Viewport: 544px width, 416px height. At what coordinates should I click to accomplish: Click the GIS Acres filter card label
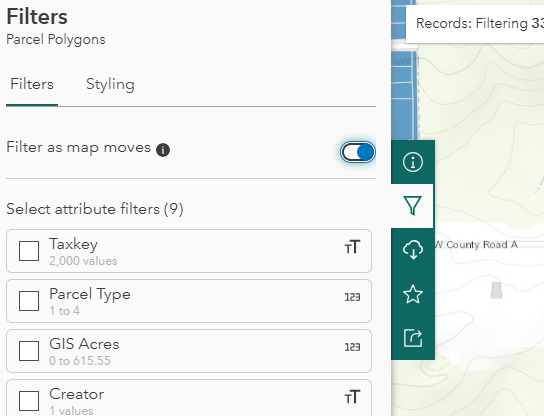point(84,344)
